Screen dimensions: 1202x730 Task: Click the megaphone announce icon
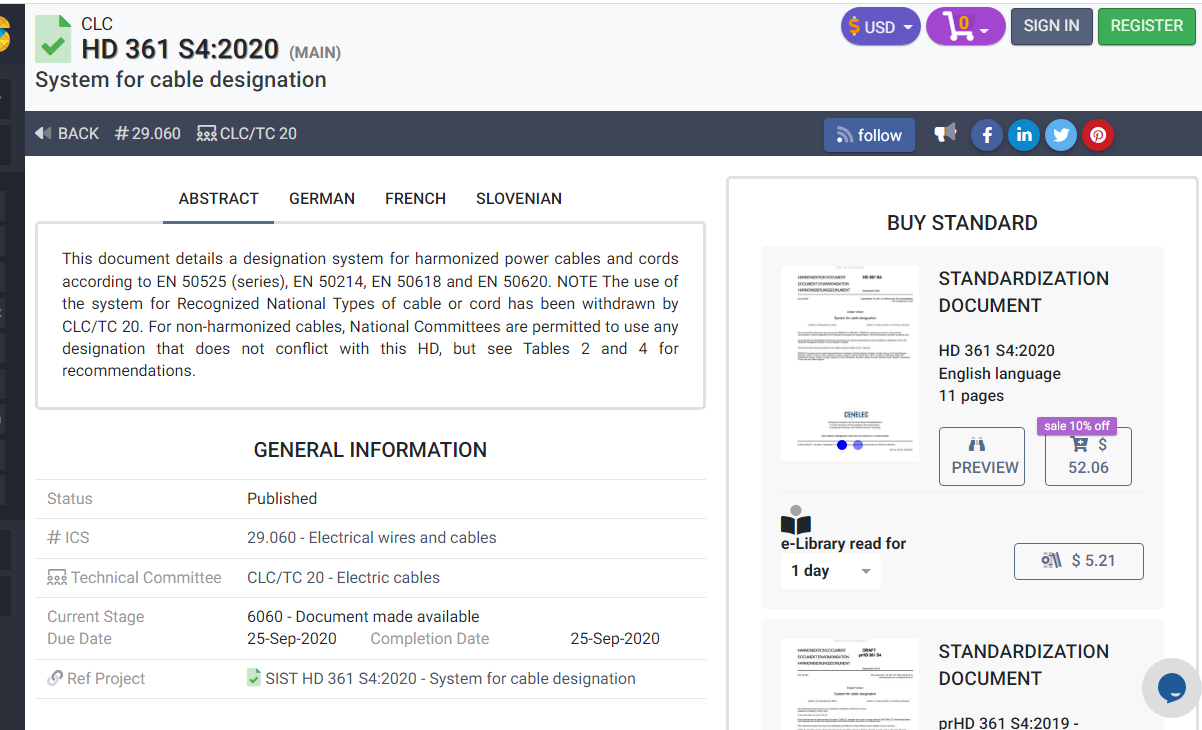pyautogui.click(x=945, y=133)
